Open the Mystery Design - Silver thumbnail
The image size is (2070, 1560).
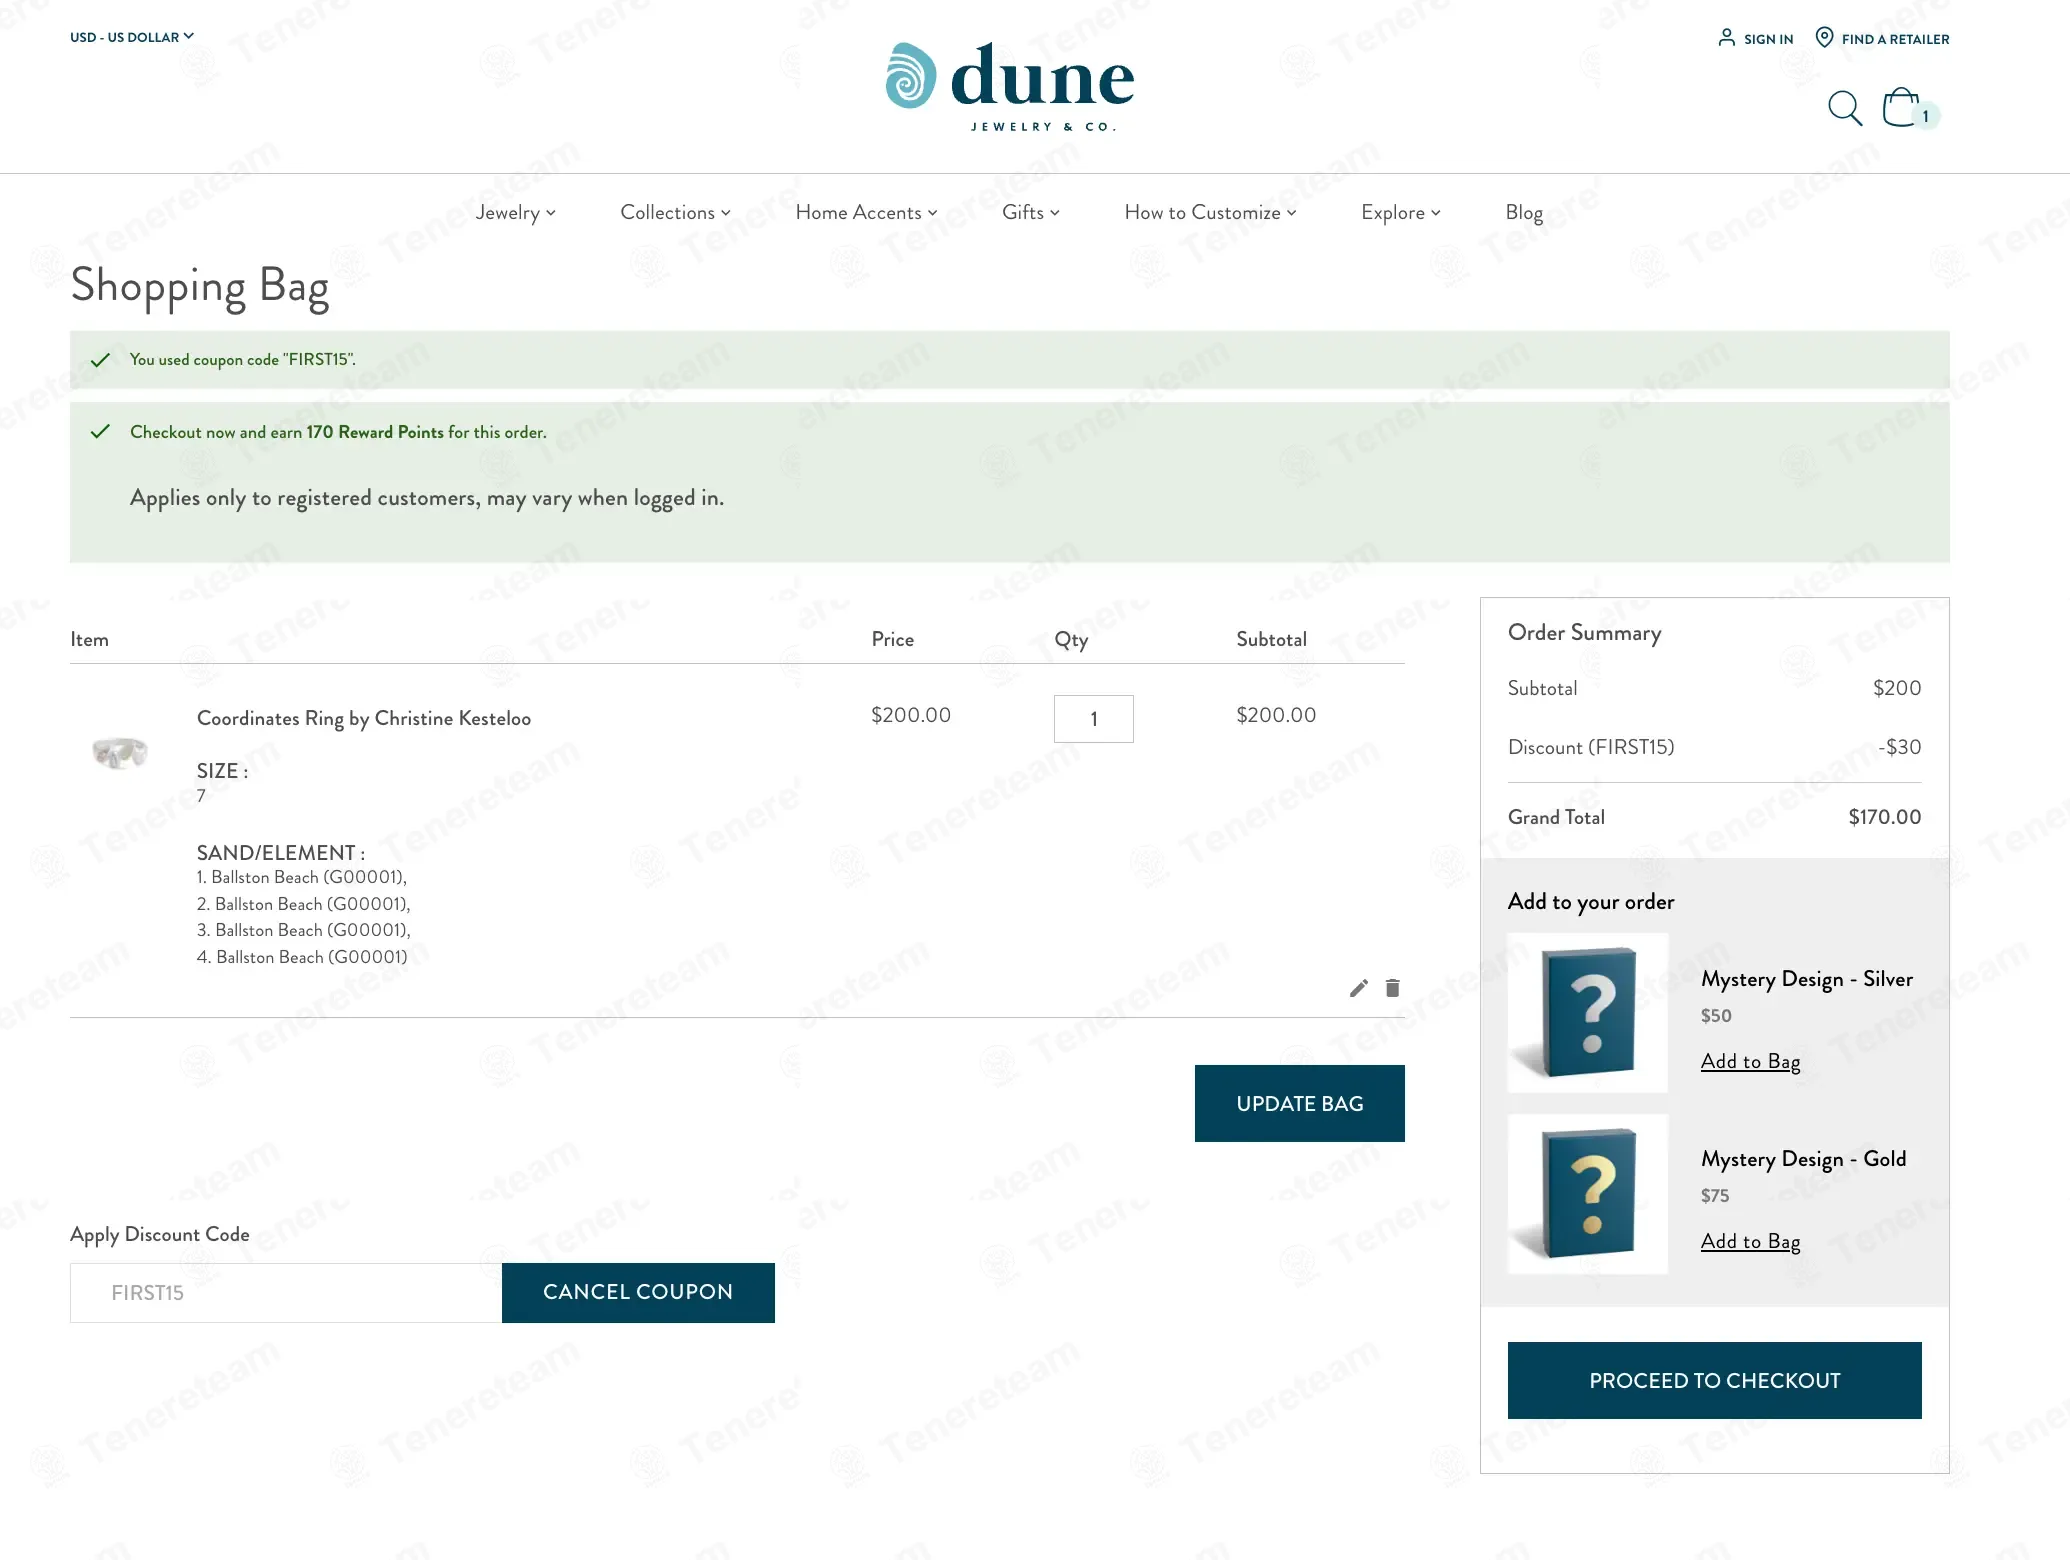[x=1588, y=1012]
